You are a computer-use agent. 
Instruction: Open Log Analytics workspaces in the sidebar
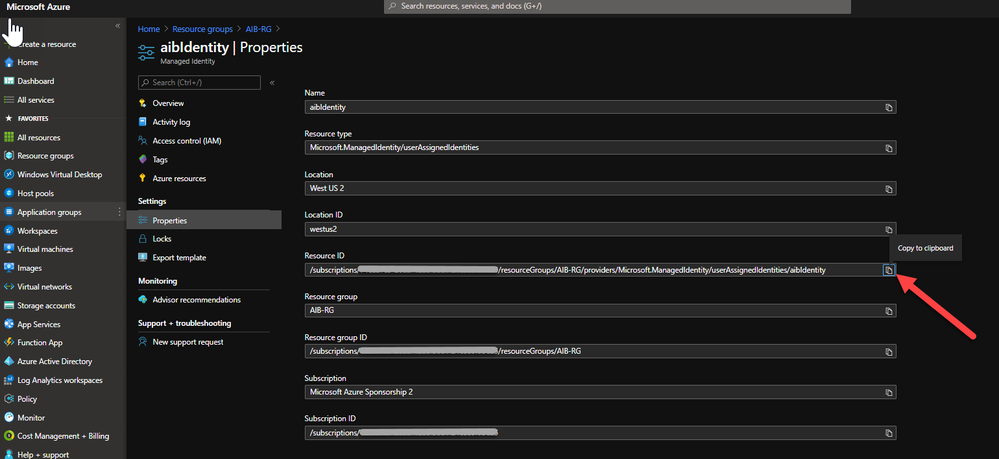62,380
